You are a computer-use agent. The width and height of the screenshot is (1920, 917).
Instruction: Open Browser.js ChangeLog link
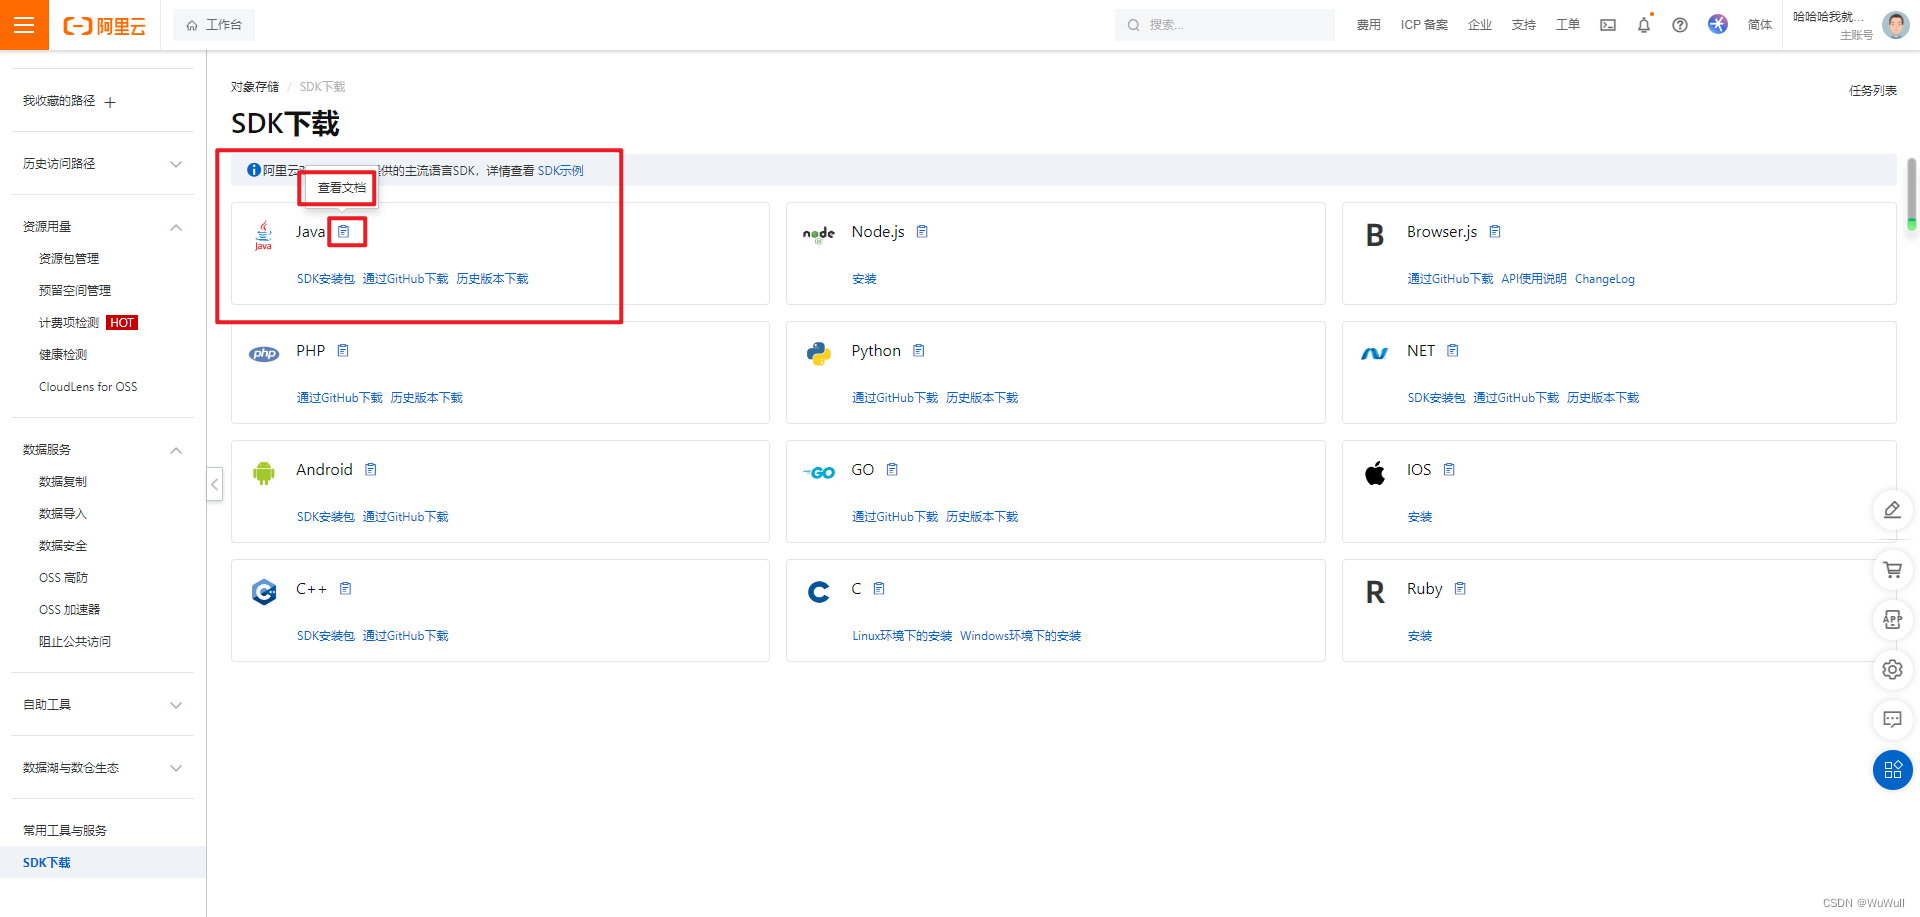pos(1605,279)
